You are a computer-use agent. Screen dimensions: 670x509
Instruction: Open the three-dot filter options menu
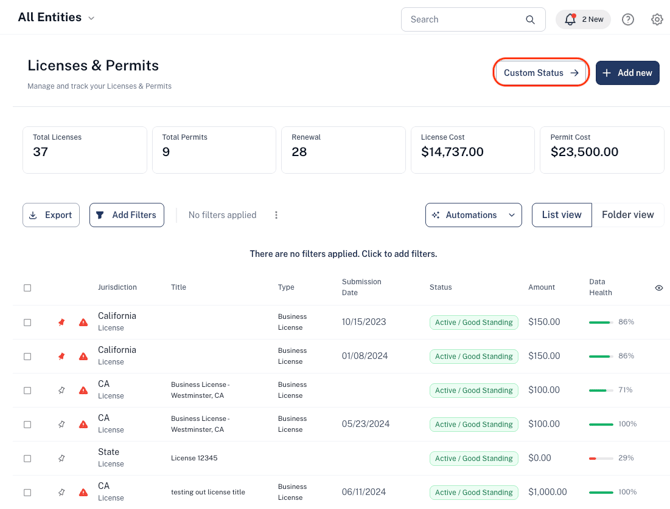[x=276, y=215]
